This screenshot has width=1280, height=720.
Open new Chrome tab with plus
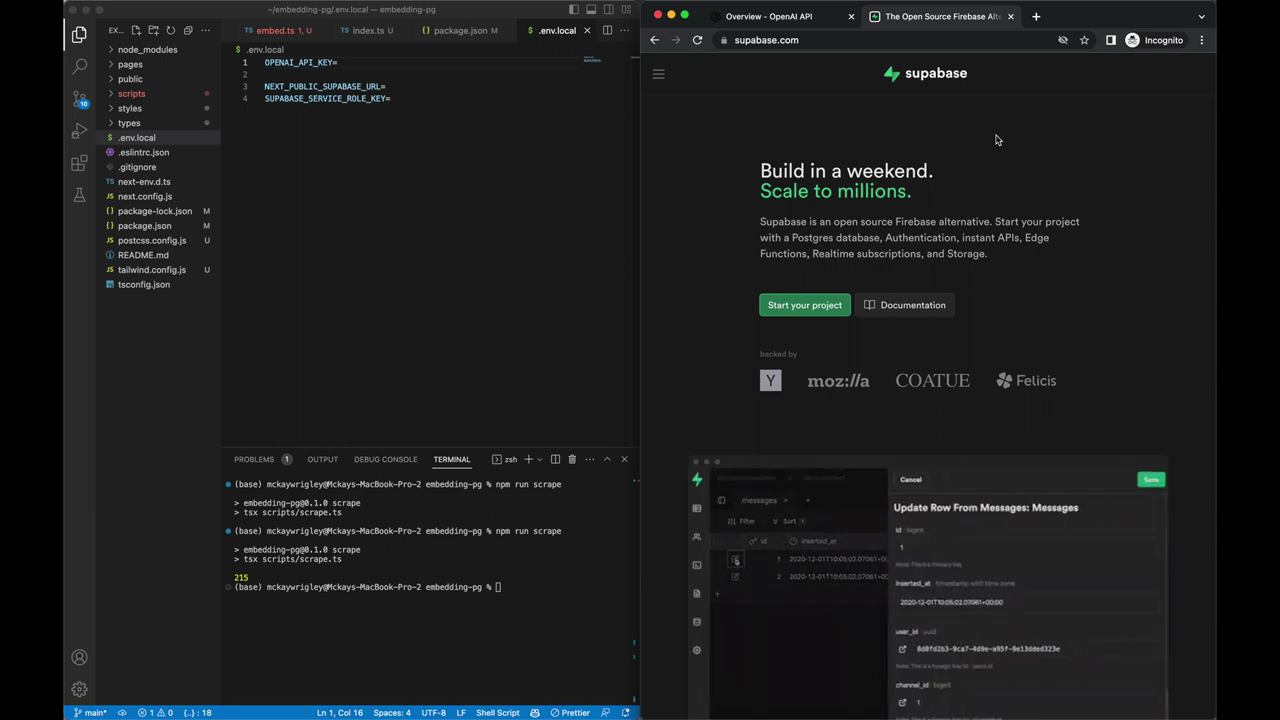[1036, 16]
